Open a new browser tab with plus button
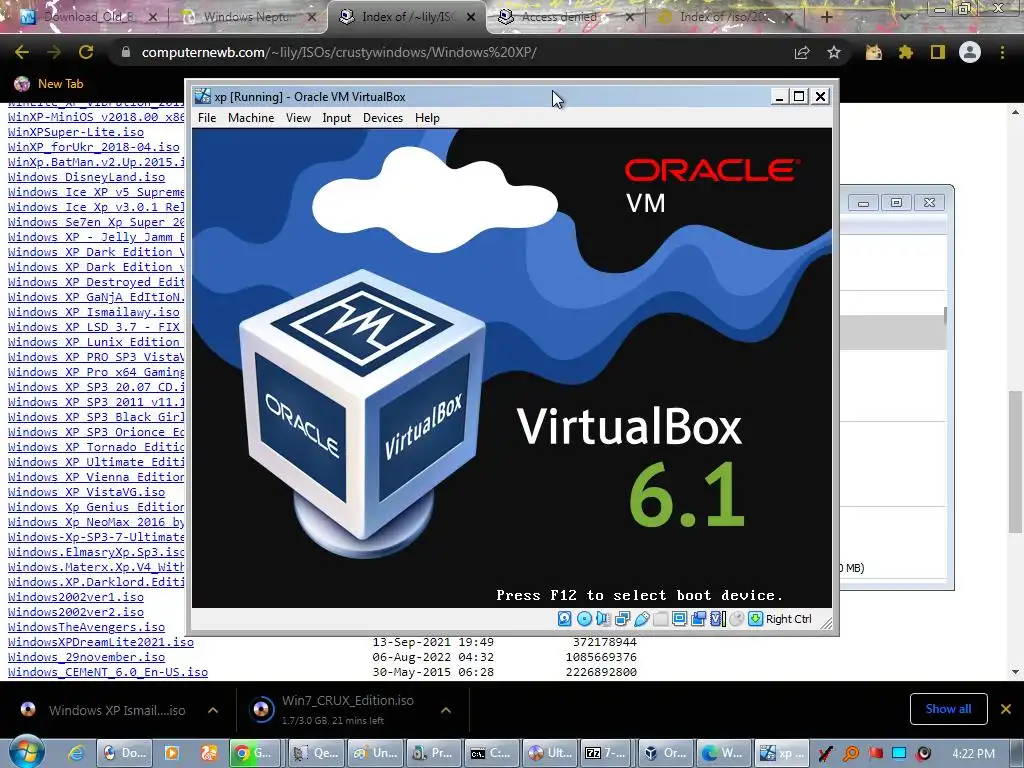The height and width of the screenshot is (768, 1024). point(826,17)
